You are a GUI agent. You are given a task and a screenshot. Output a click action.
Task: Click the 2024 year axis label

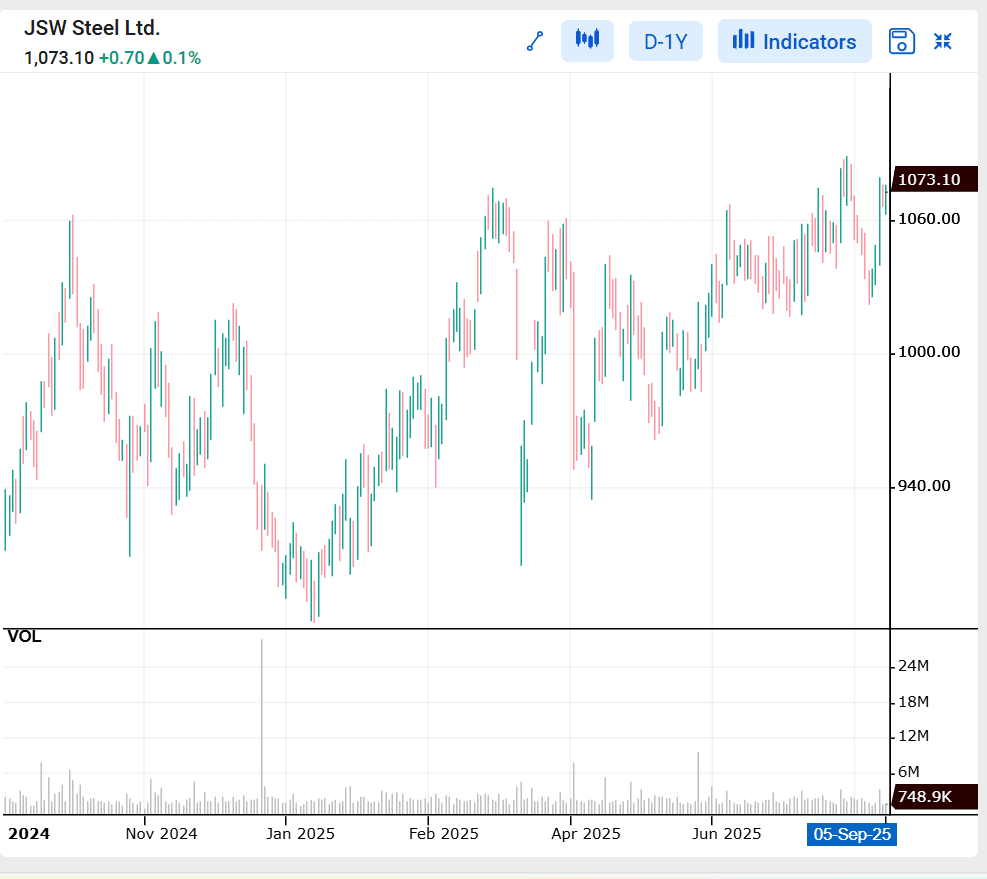point(29,834)
